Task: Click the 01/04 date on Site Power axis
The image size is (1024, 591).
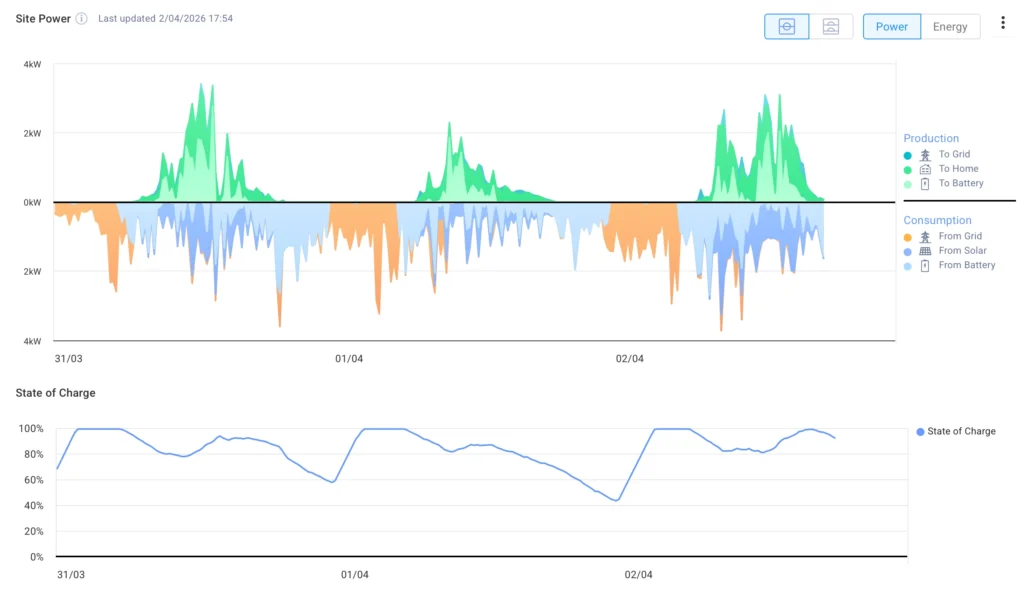Action: tap(349, 359)
